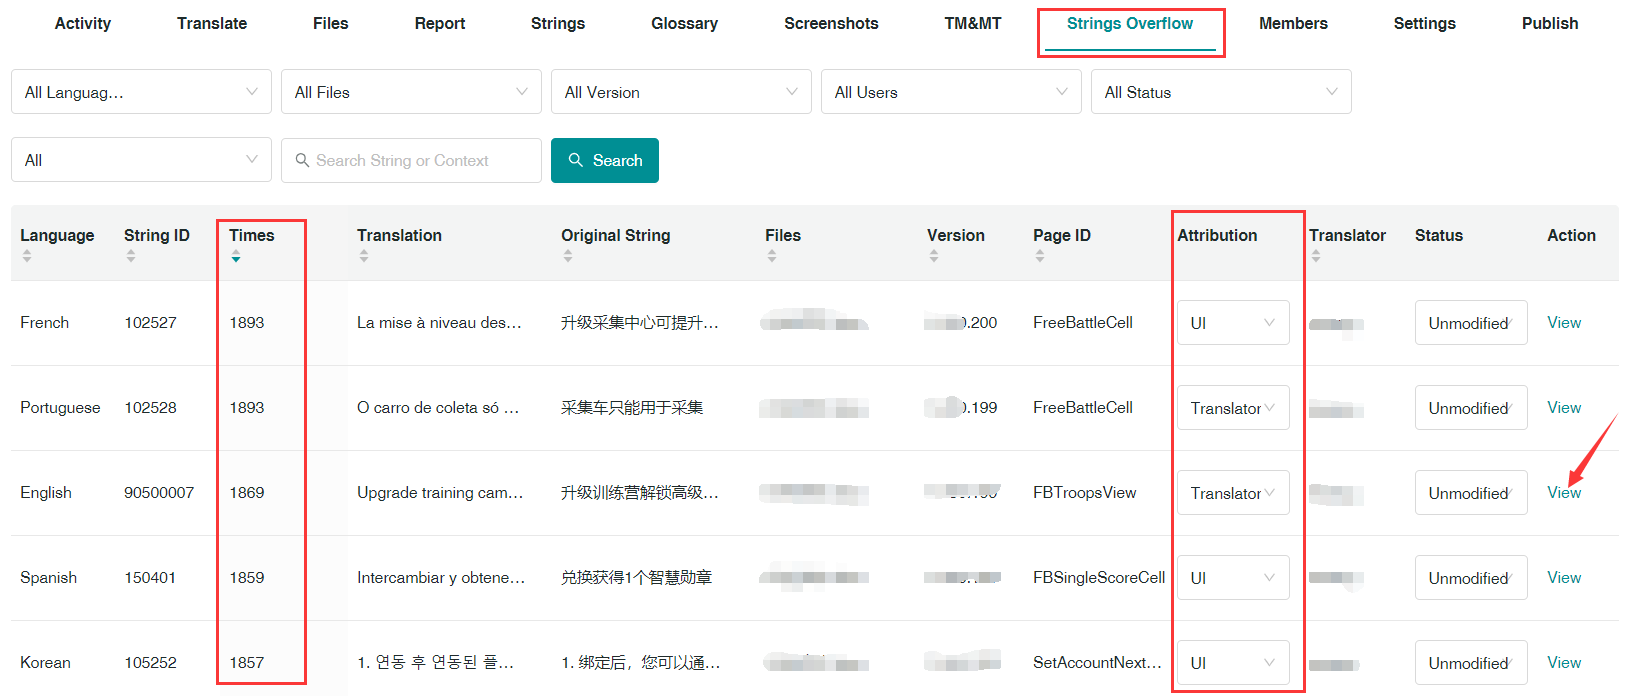This screenshot has height=696, width=1635.
Task: Switch to the TM&MT tab
Action: (973, 23)
